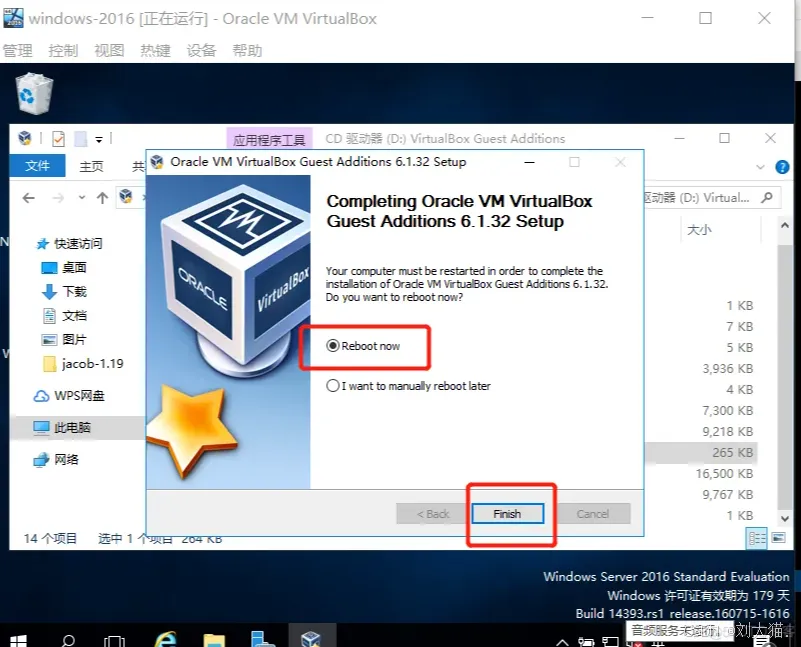Open the Windows Start menu

(x=18, y=640)
